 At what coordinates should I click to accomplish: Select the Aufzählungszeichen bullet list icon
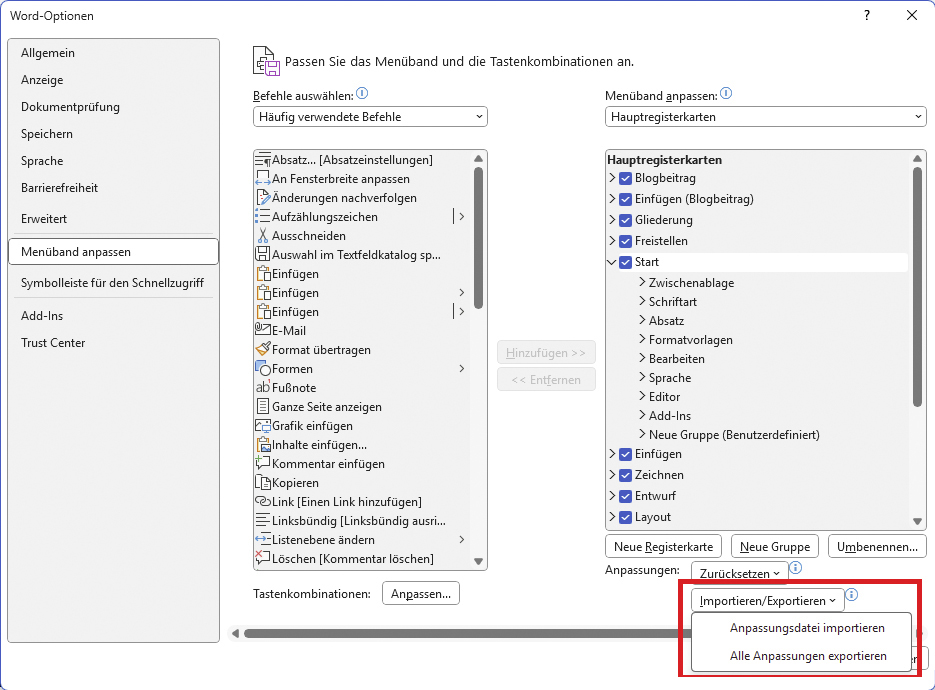tap(262, 216)
